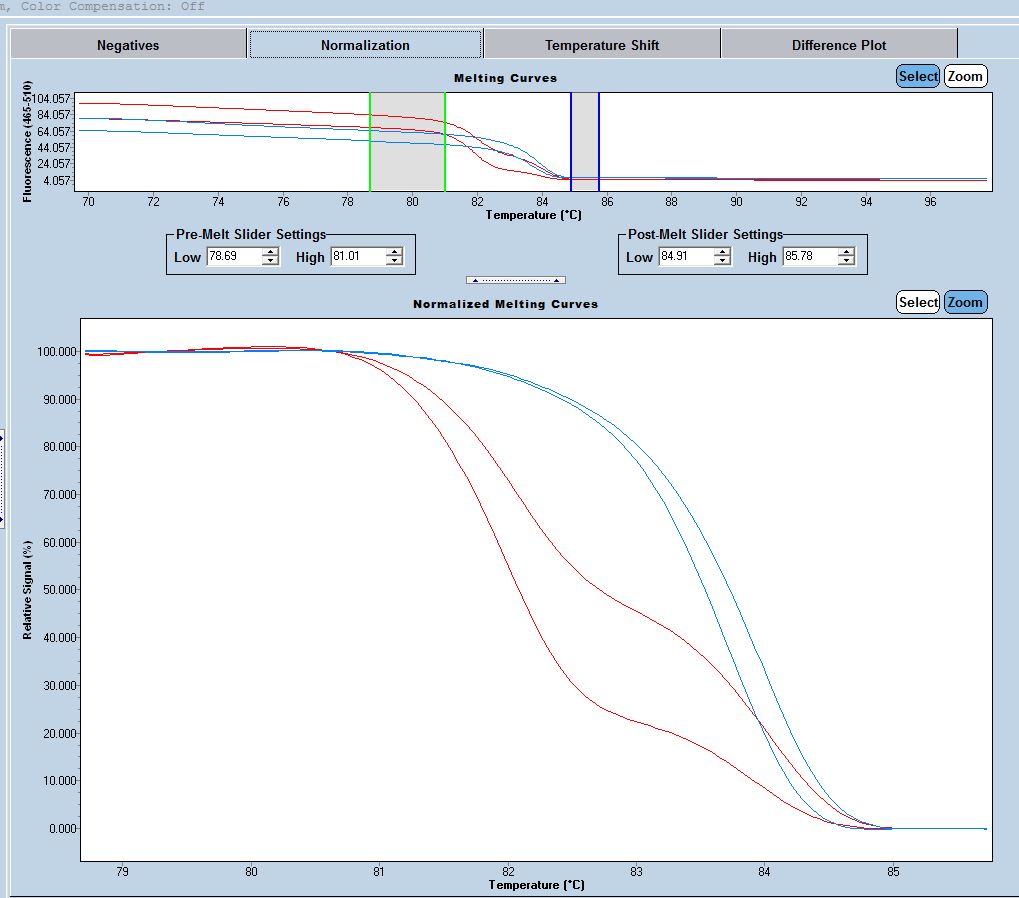The image size is (1019, 898).
Task: Increase the Pre-Melt Low value
Action: (270, 253)
